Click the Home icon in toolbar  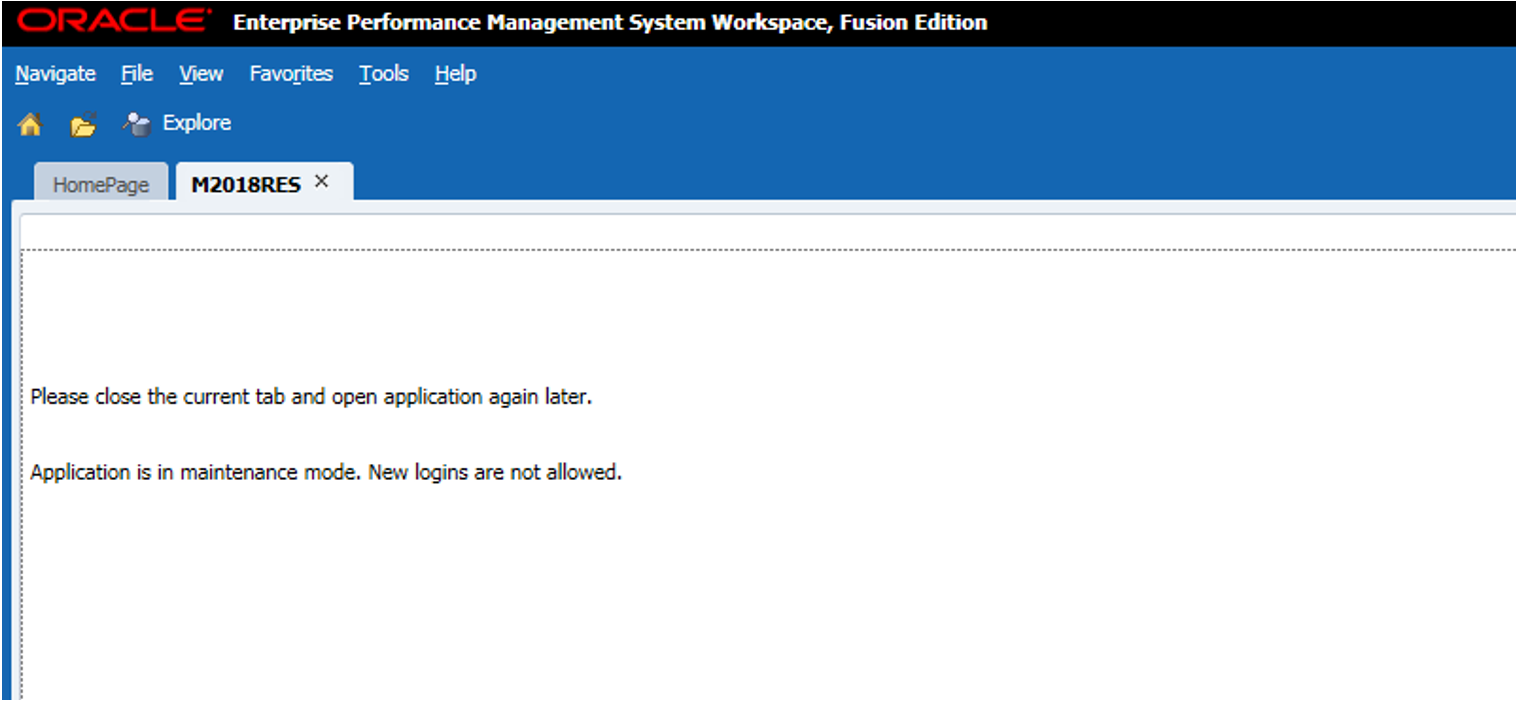(30, 125)
